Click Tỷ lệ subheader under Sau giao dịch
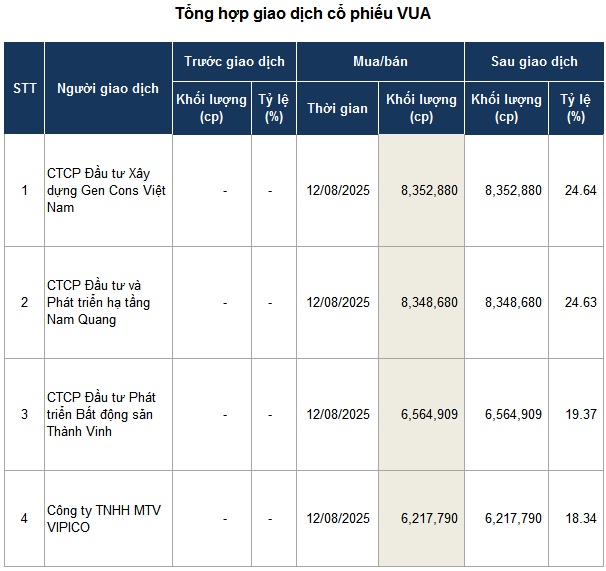Image resolution: width=606 pixels, height=571 pixels. coord(575,108)
